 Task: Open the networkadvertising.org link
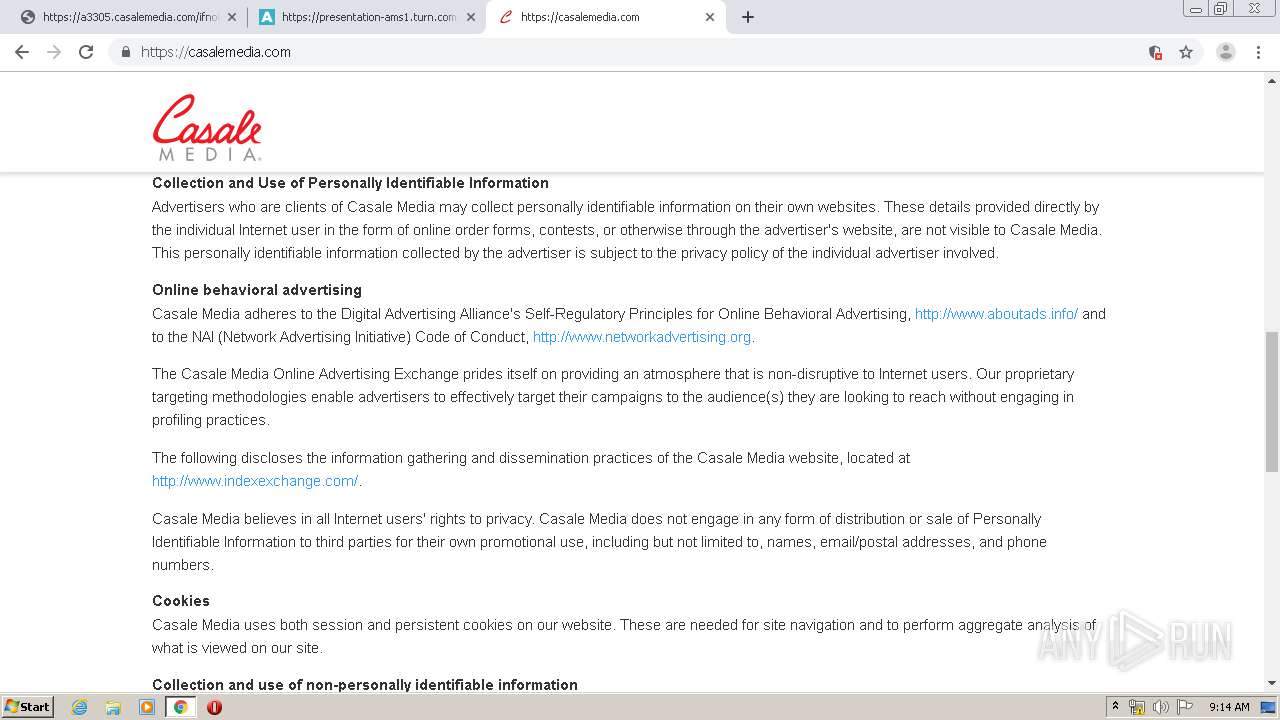tap(644, 337)
